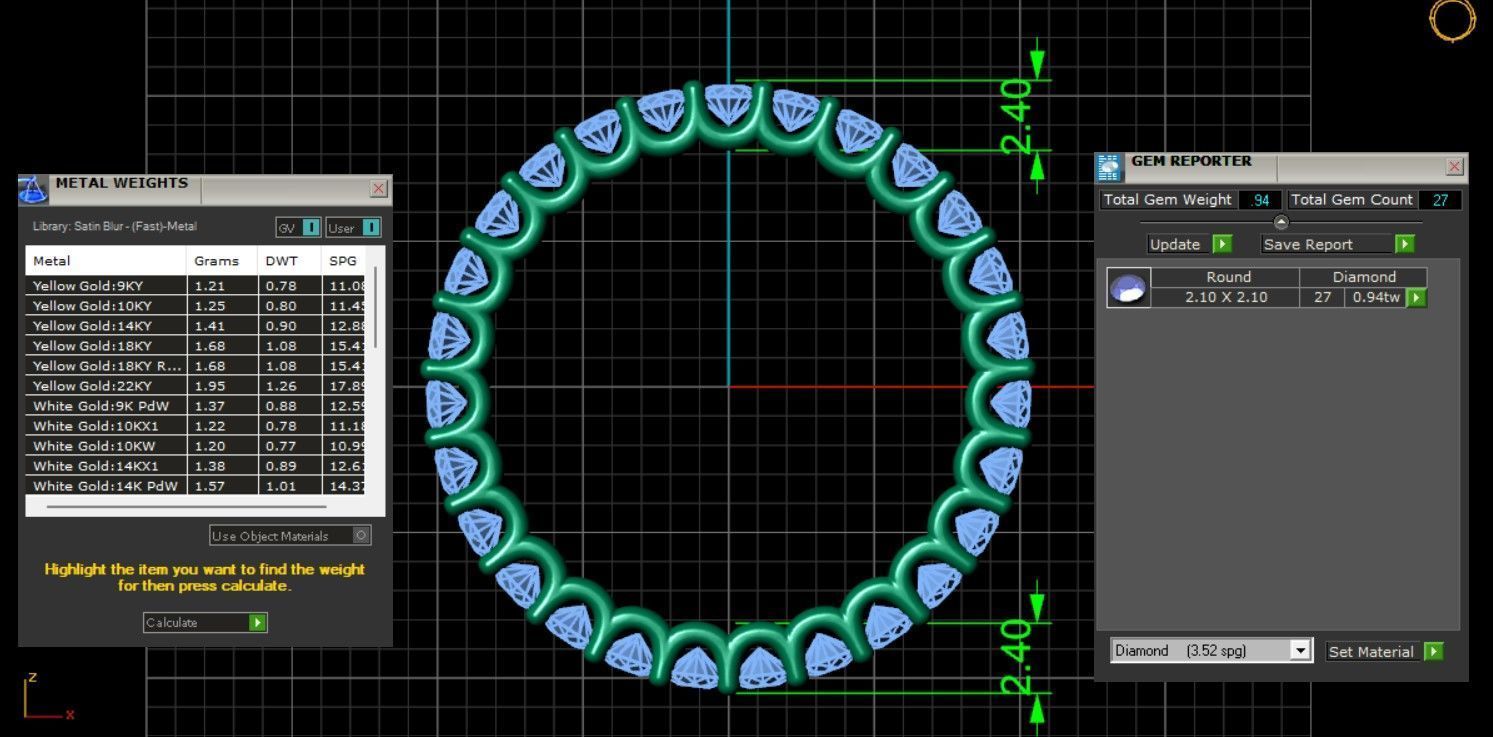Click the Library: Satin Blur - (Fast)-Metal label

(x=115, y=227)
